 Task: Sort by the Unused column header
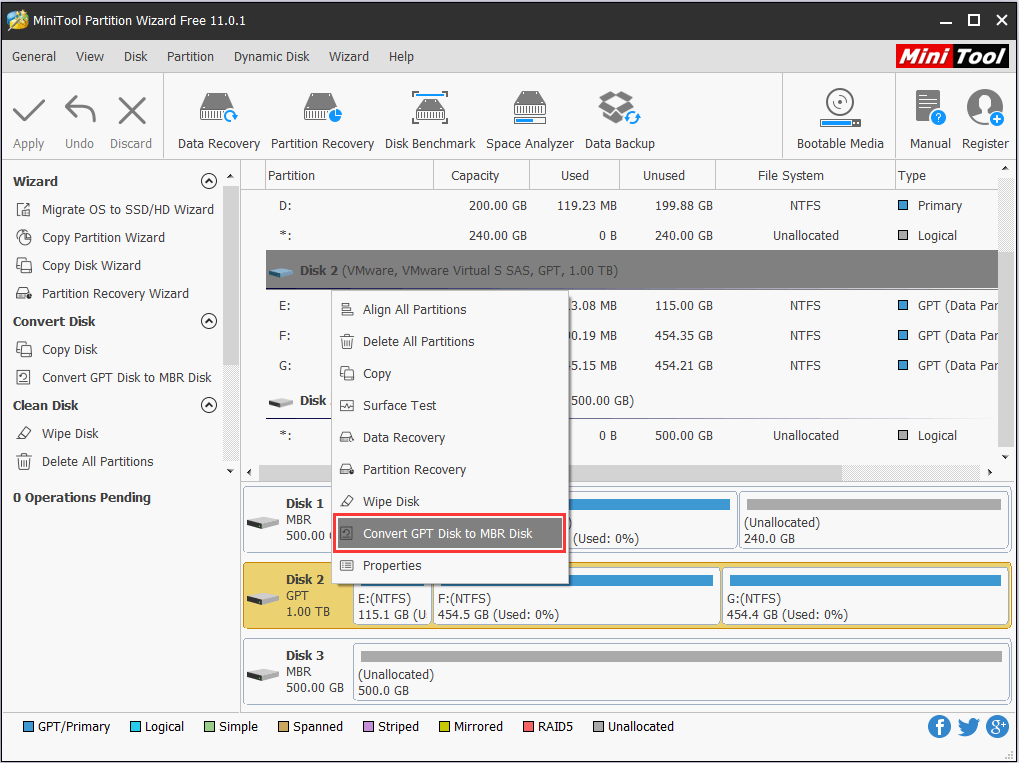point(667,175)
